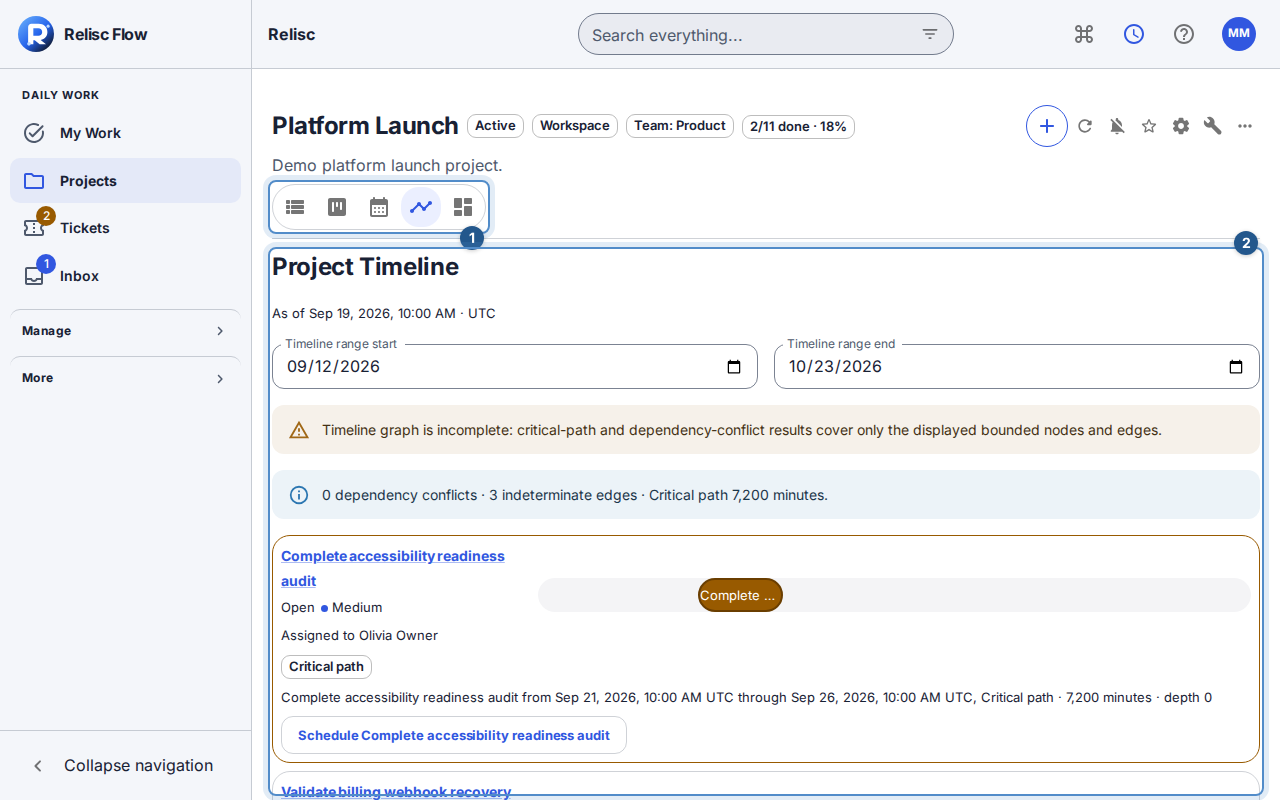Click the 2/11 done progress chip
Screen dimensions: 1280x800
tap(798, 127)
